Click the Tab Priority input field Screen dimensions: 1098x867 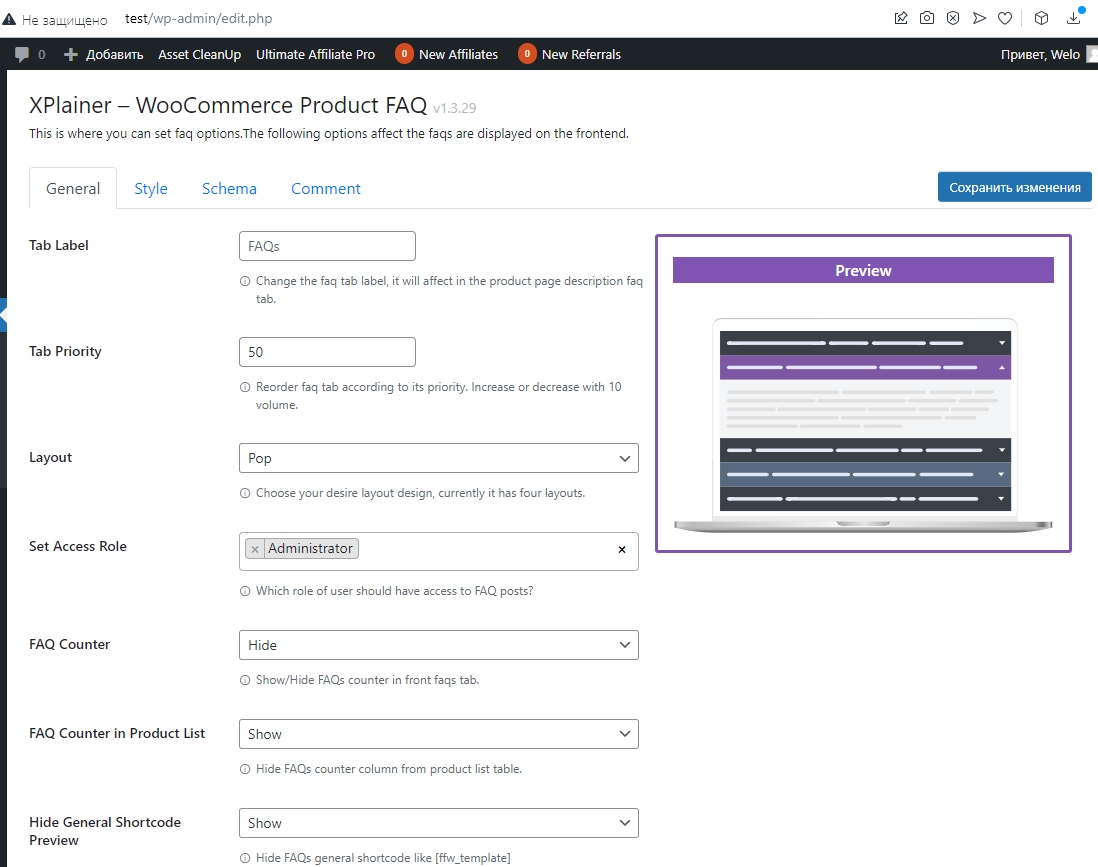pyautogui.click(x=327, y=352)
